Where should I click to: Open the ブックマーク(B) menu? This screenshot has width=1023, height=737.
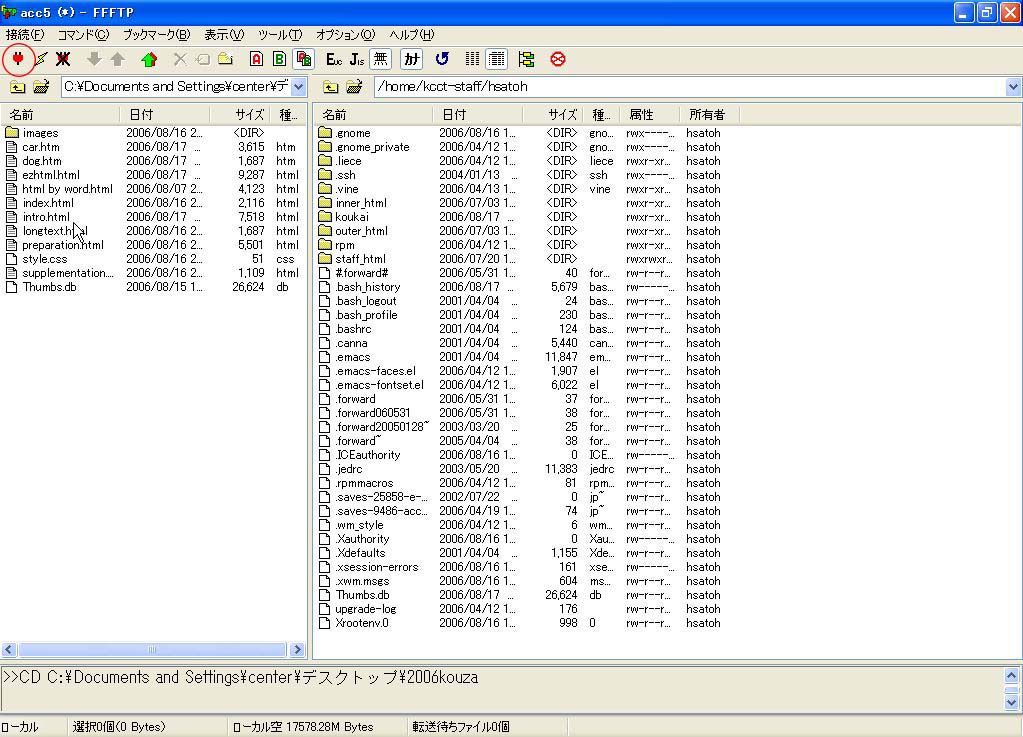point(157,35)
